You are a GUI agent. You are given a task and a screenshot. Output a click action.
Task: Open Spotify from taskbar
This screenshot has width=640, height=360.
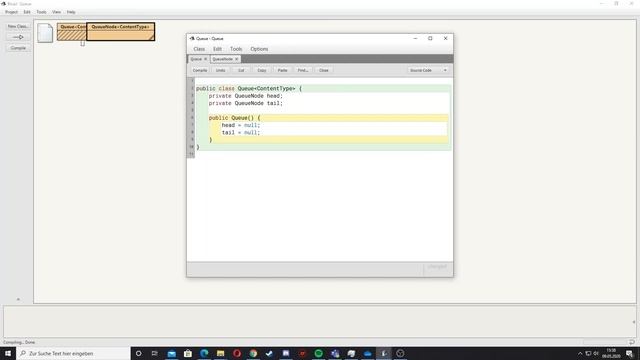click(318, 353)
